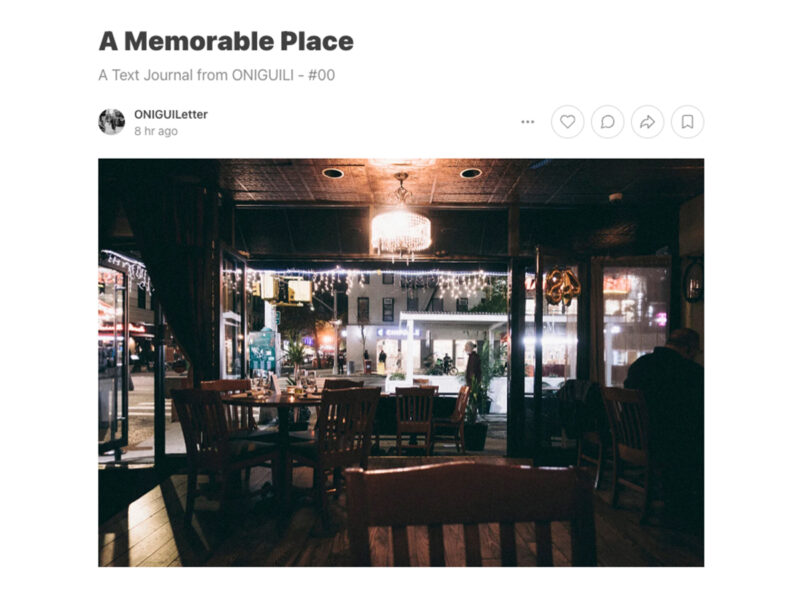Click the round dining table with glasses
Screen dimensions: 800x600
276,403
